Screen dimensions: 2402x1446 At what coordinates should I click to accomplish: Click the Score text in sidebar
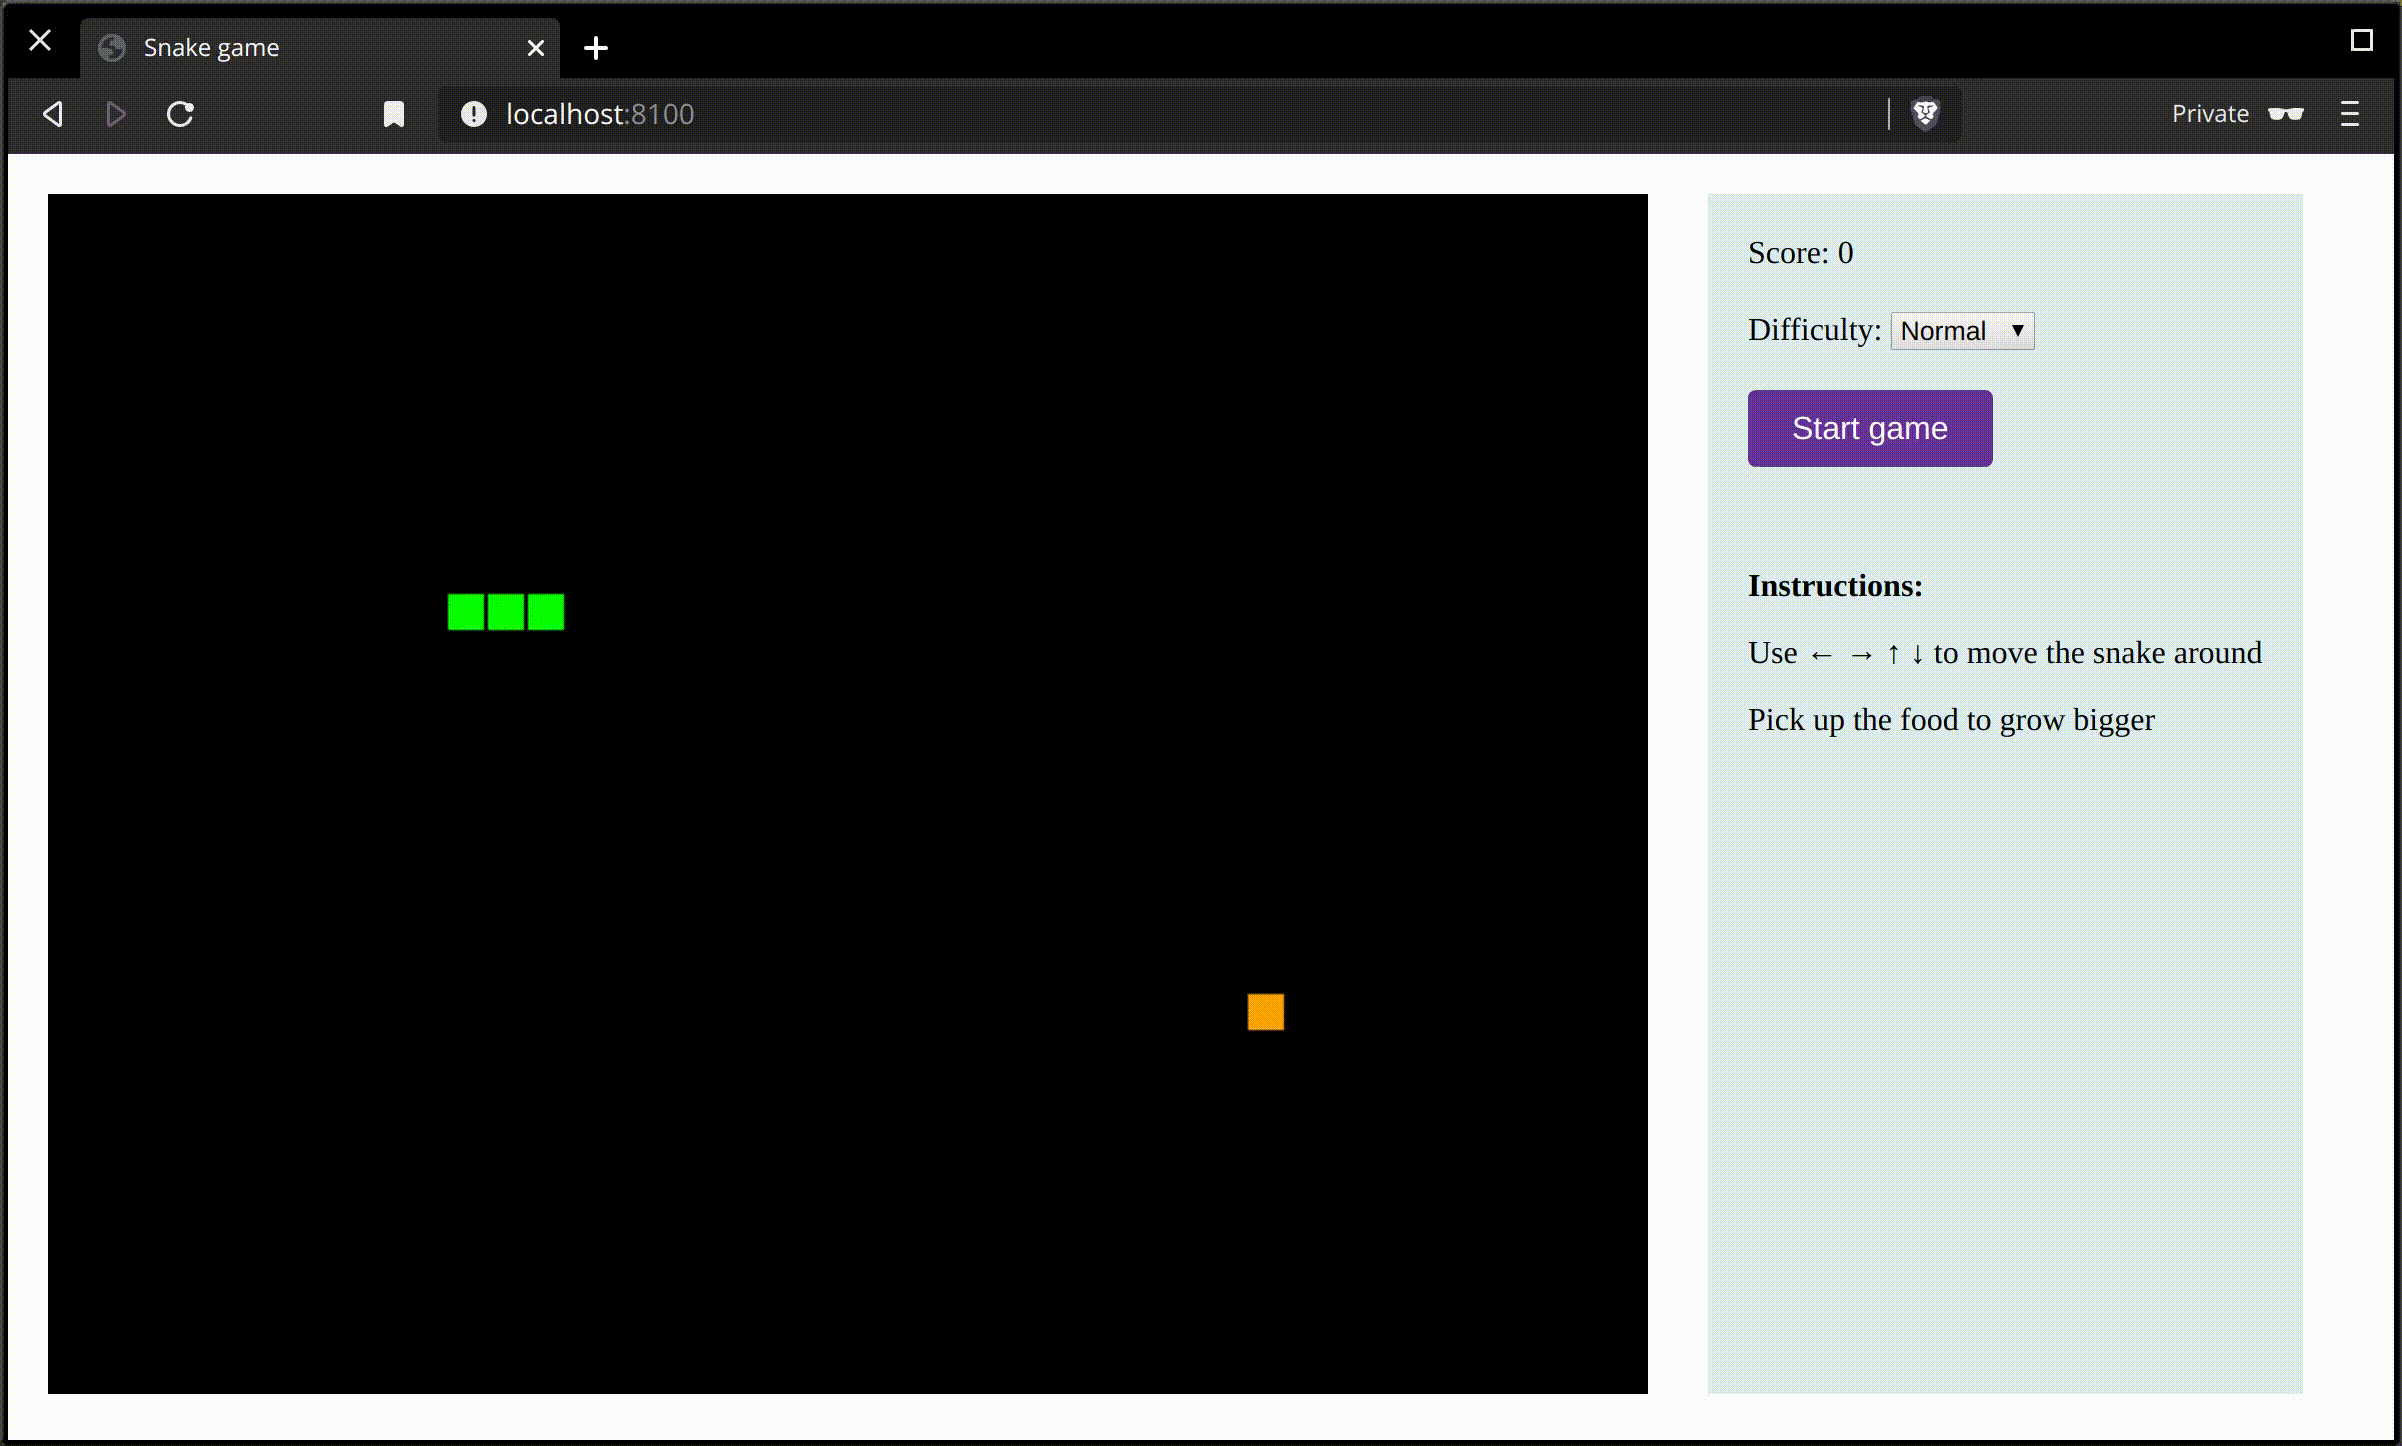[x=1800, y=253]
